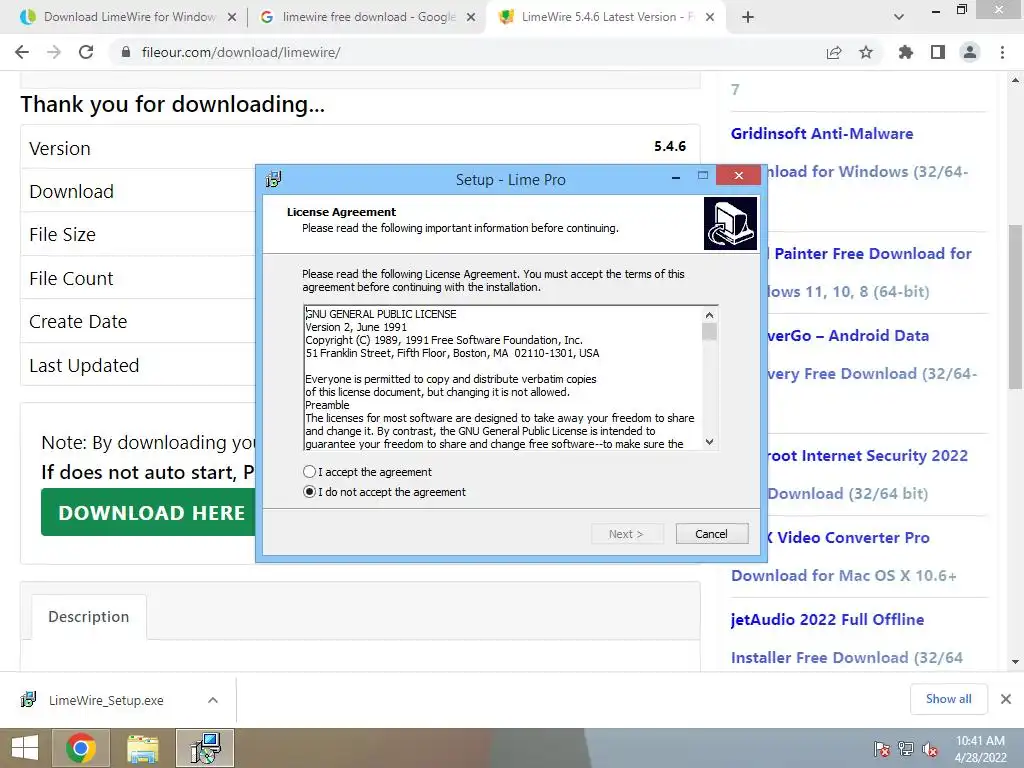Click the 'Last Updated' row label
The image size is (1024, 768).
pos(84,365)
